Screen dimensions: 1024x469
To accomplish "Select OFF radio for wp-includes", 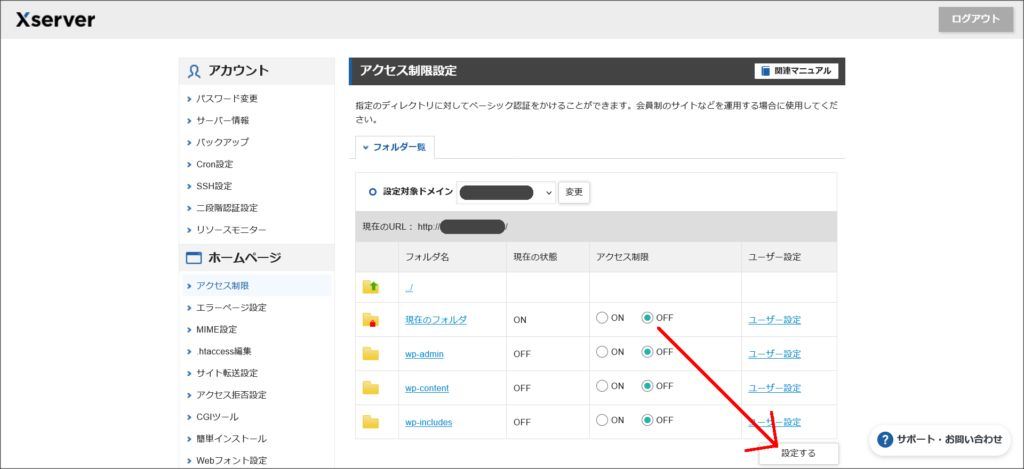I will [648, 419].
